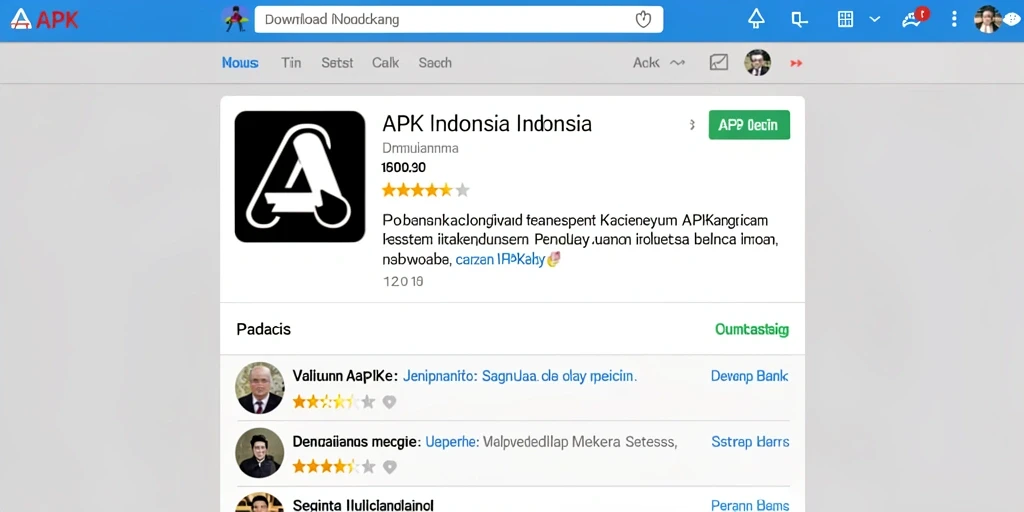The height and width of the screenshot is (512, 1024).
Task: Select the Setst tab
Action: (337, 63)
